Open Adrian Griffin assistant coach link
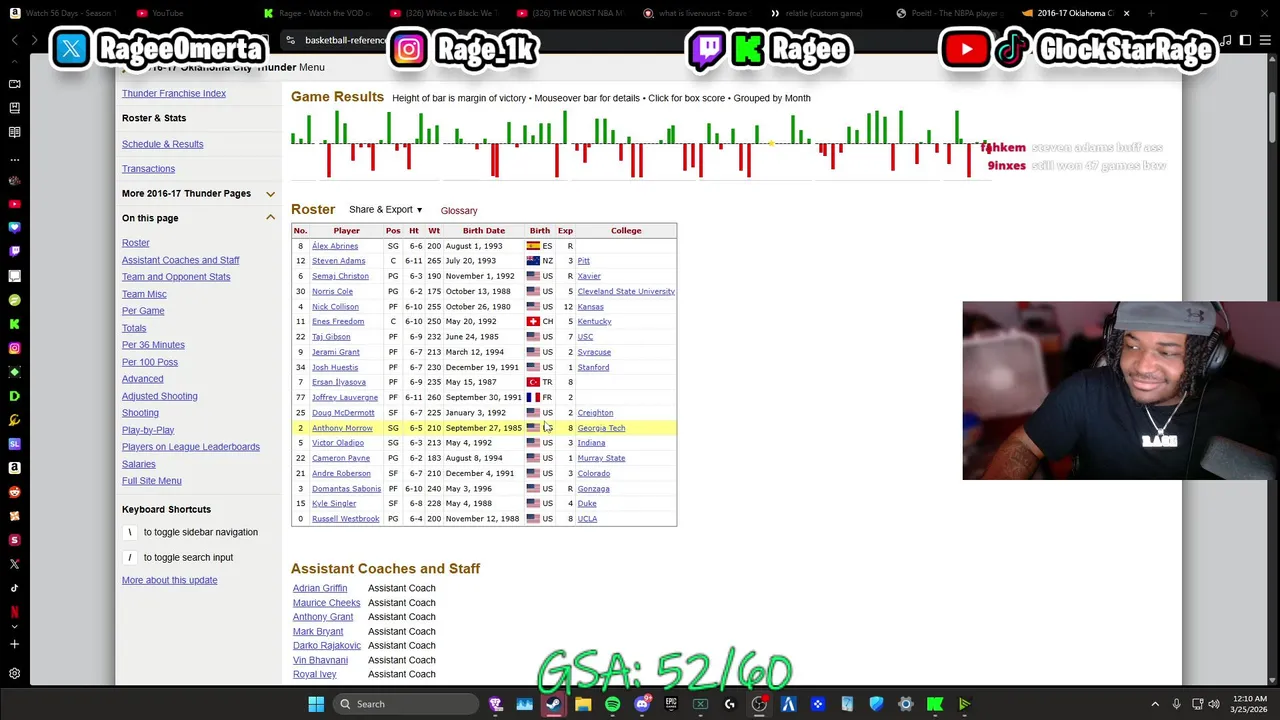1280x720 pixels. click(320, 589)
